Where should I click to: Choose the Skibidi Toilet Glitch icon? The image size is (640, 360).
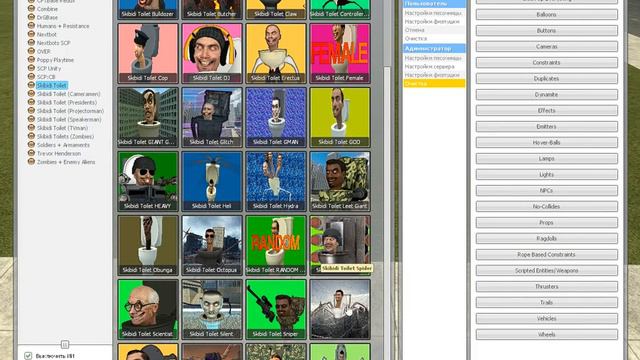click(212, 117)
